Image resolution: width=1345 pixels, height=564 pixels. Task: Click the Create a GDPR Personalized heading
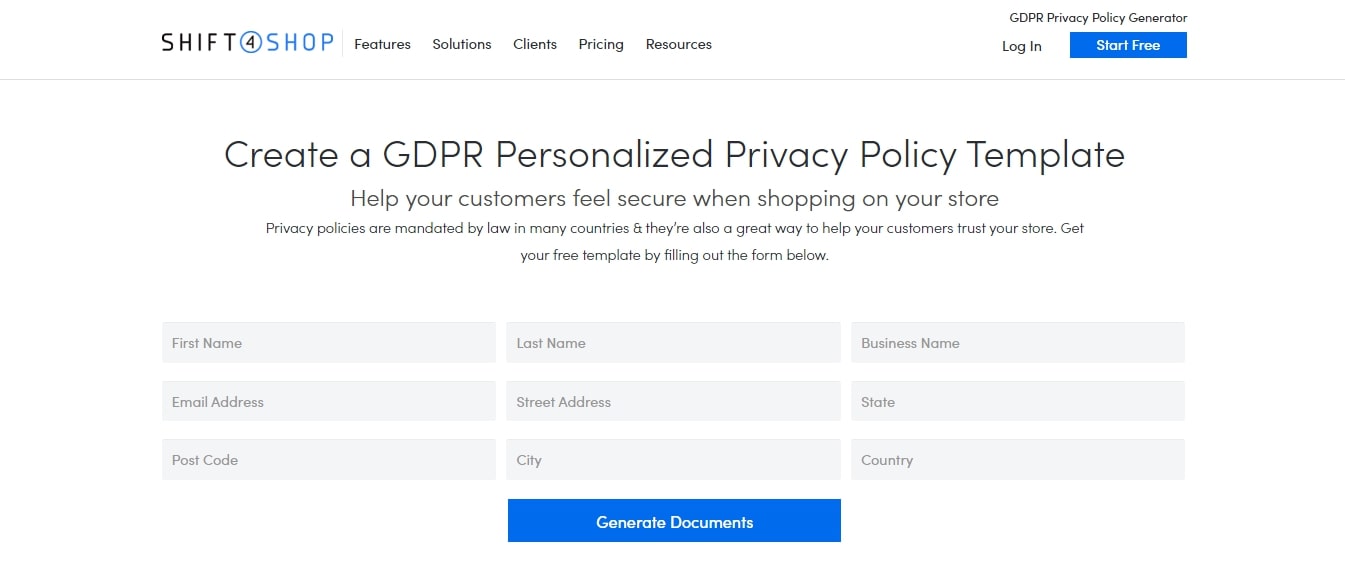[674, 155]
